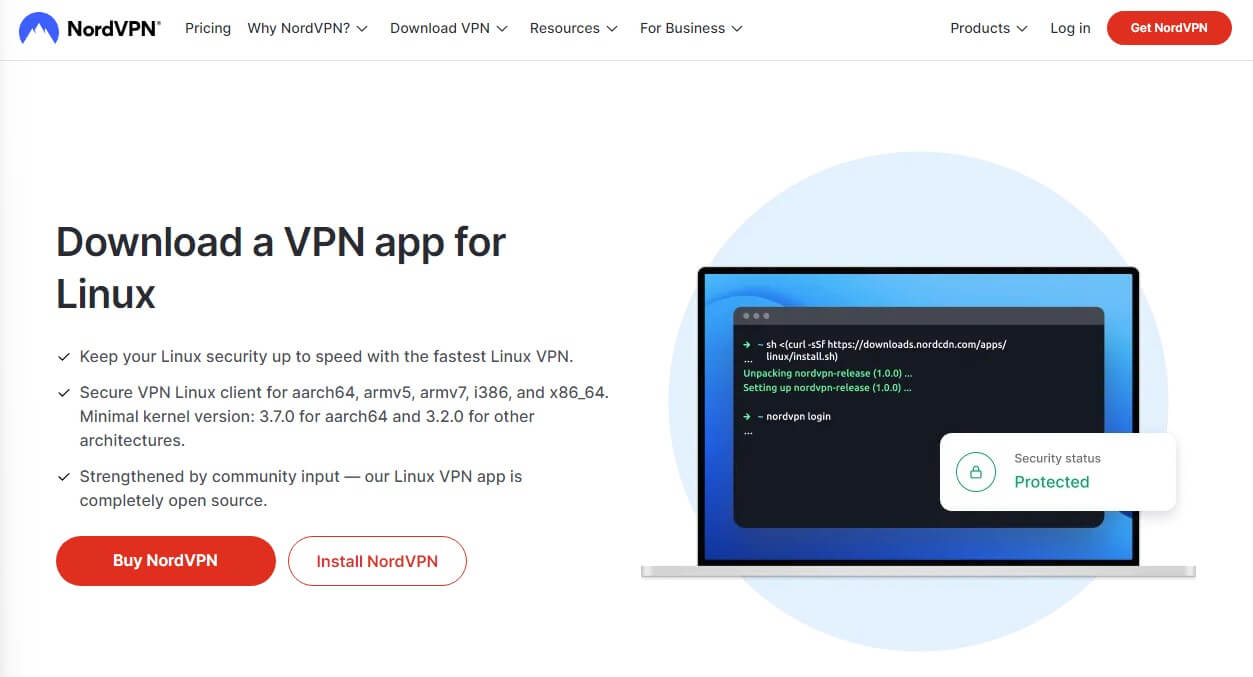The width and height of the screenshot is (1253, 677).
Task: Open the Products dropdown
Action: point(989,28)
